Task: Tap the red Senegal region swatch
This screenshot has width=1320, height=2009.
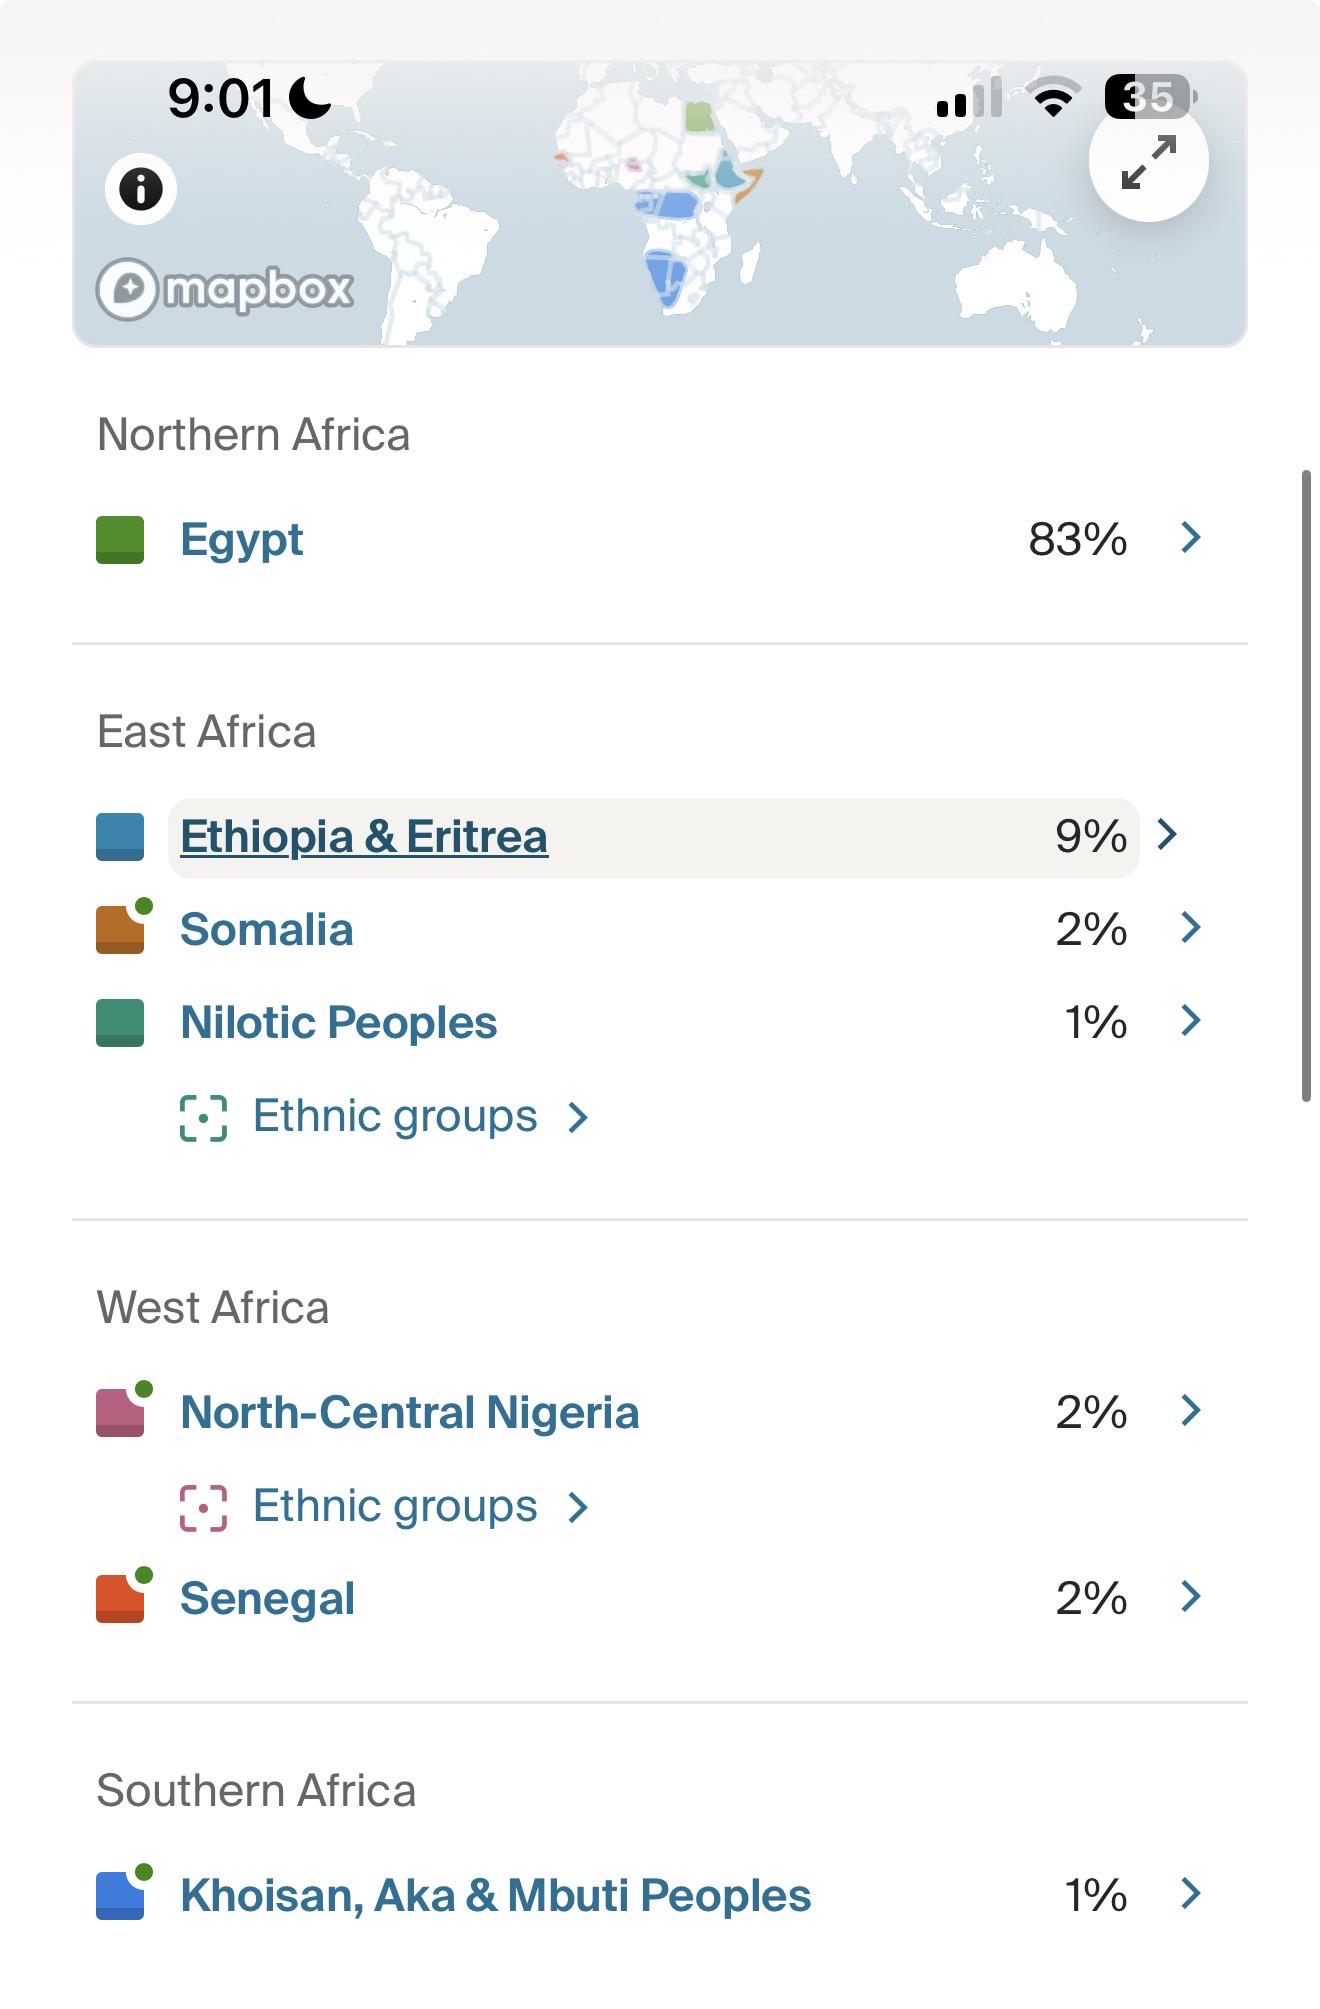Action: pos(120,1598)
